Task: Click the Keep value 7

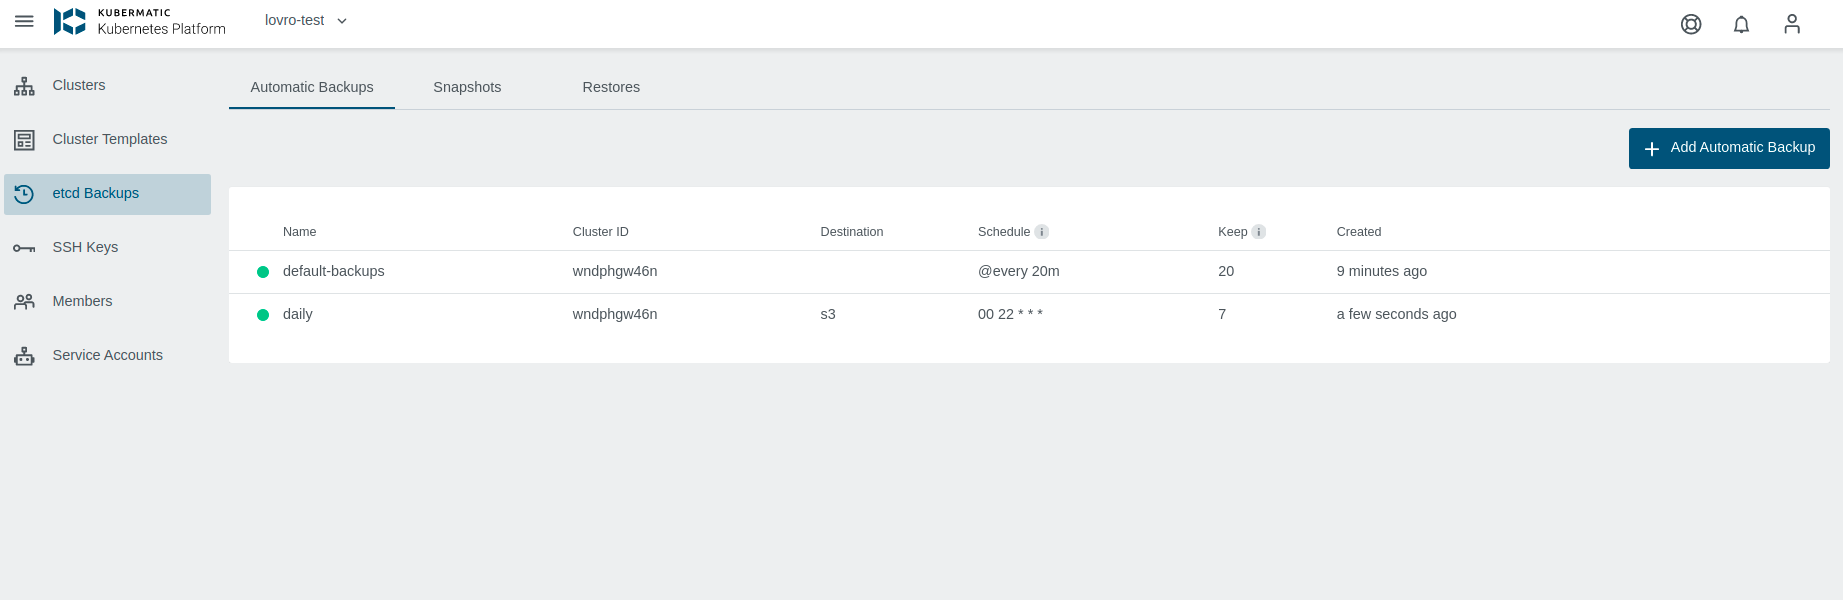Action: point(1222,314)
